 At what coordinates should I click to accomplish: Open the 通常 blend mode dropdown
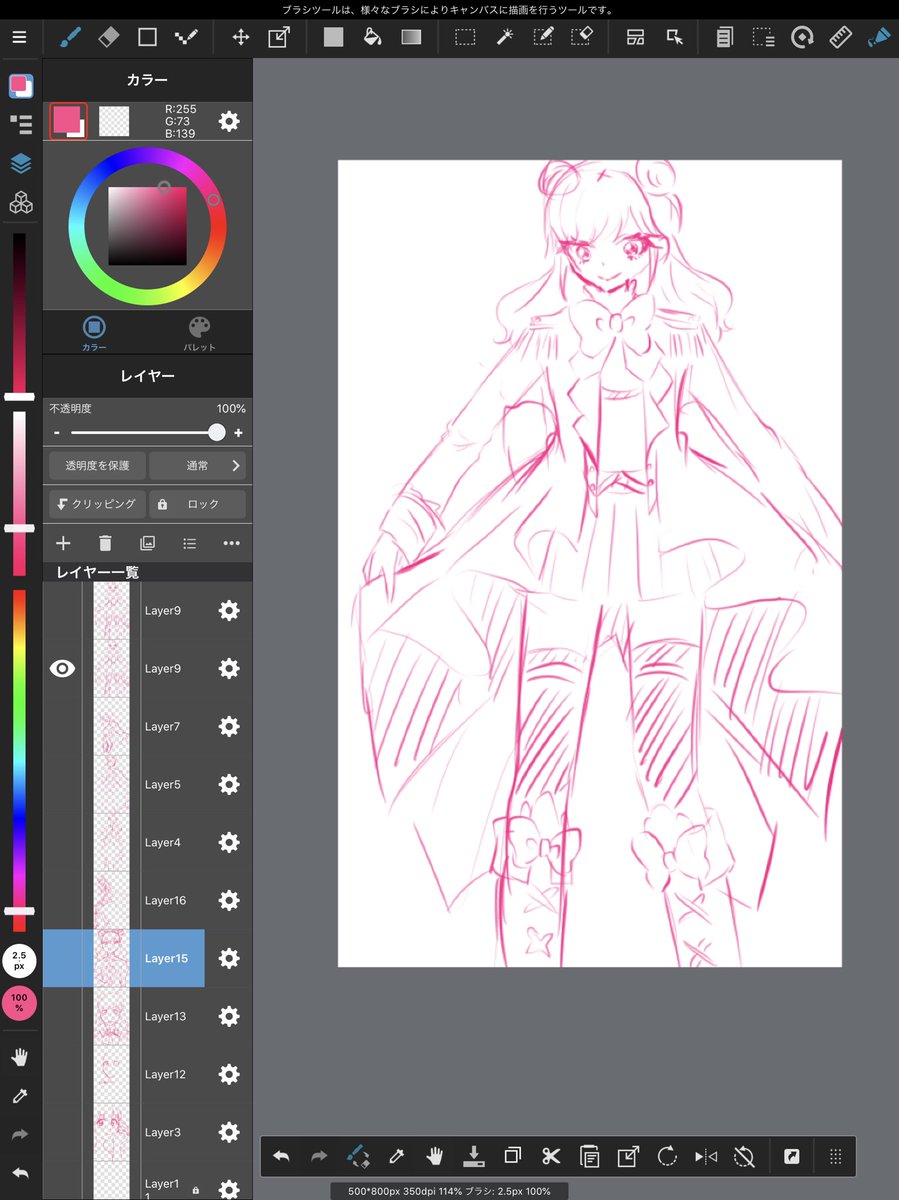tap(197, 466)
